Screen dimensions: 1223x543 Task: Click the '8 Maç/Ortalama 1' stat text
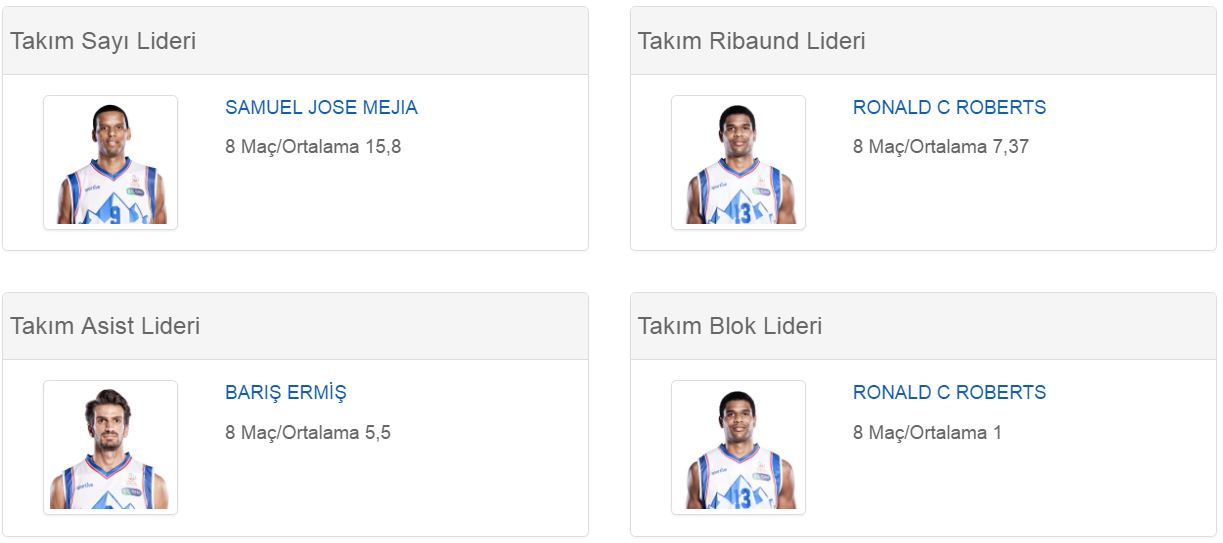point(927,433)
